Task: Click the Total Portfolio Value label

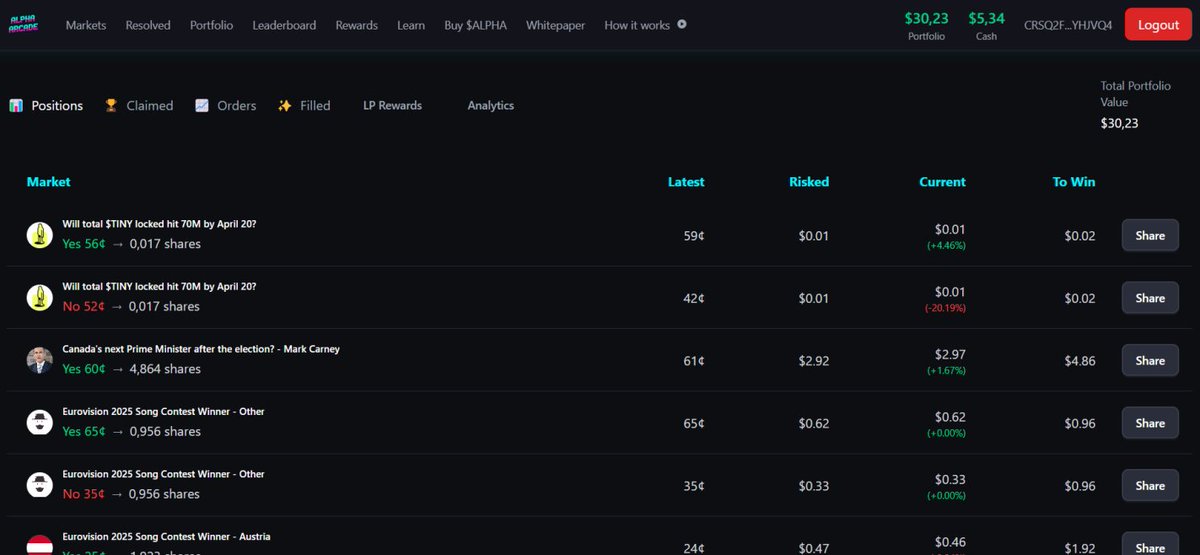Action: tap(1135, 94)
